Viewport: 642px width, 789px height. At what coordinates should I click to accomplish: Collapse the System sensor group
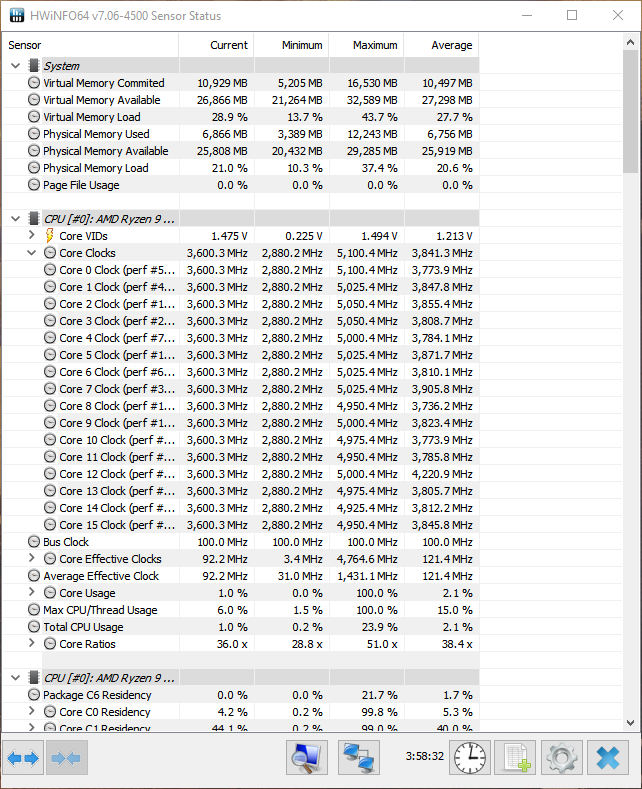tap(15, 66)
